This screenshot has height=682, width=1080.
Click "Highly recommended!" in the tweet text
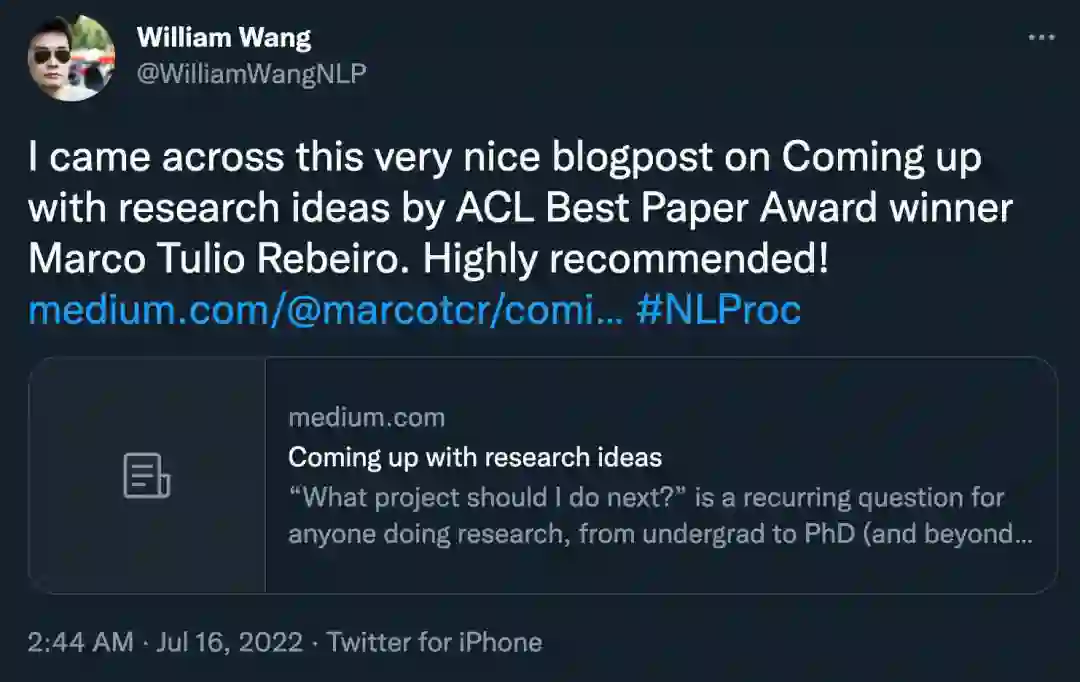(625, 260)
